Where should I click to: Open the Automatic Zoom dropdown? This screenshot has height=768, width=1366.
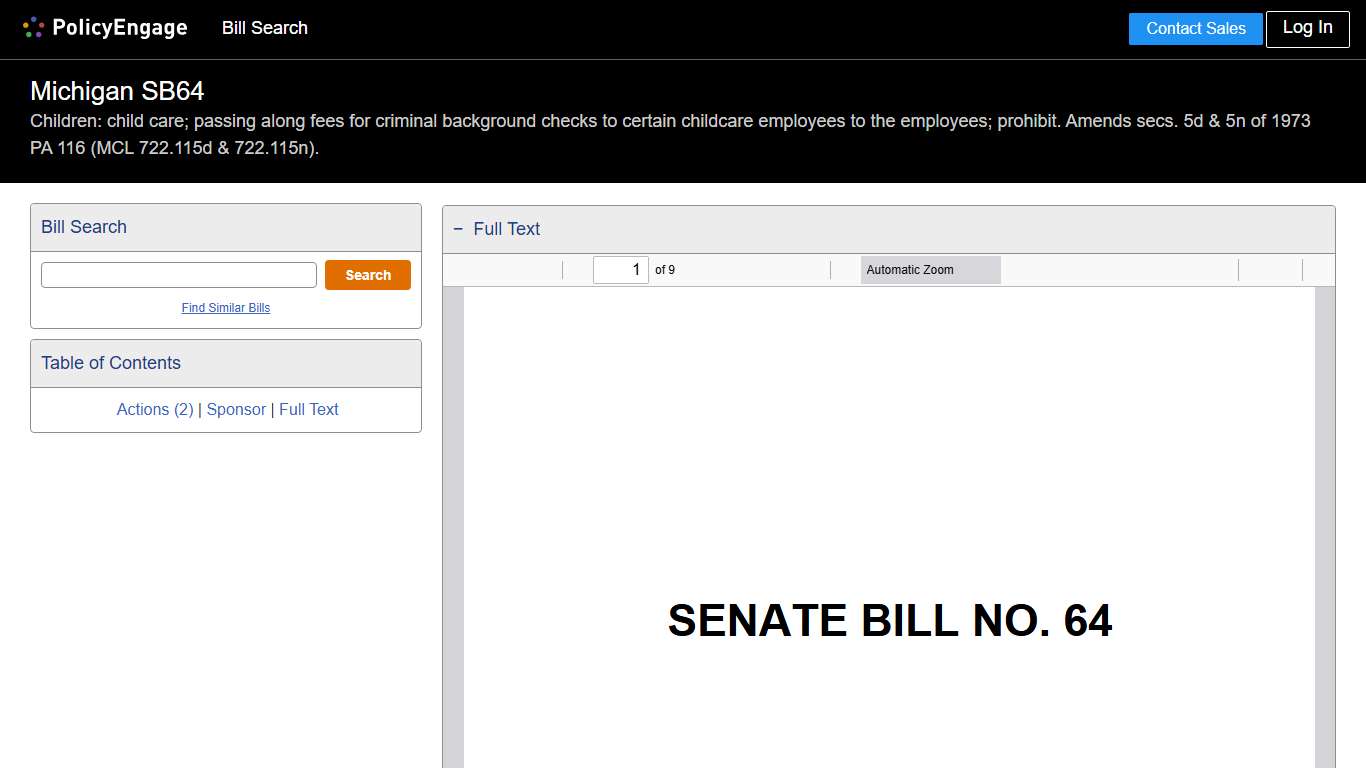(x=930, y=269)
